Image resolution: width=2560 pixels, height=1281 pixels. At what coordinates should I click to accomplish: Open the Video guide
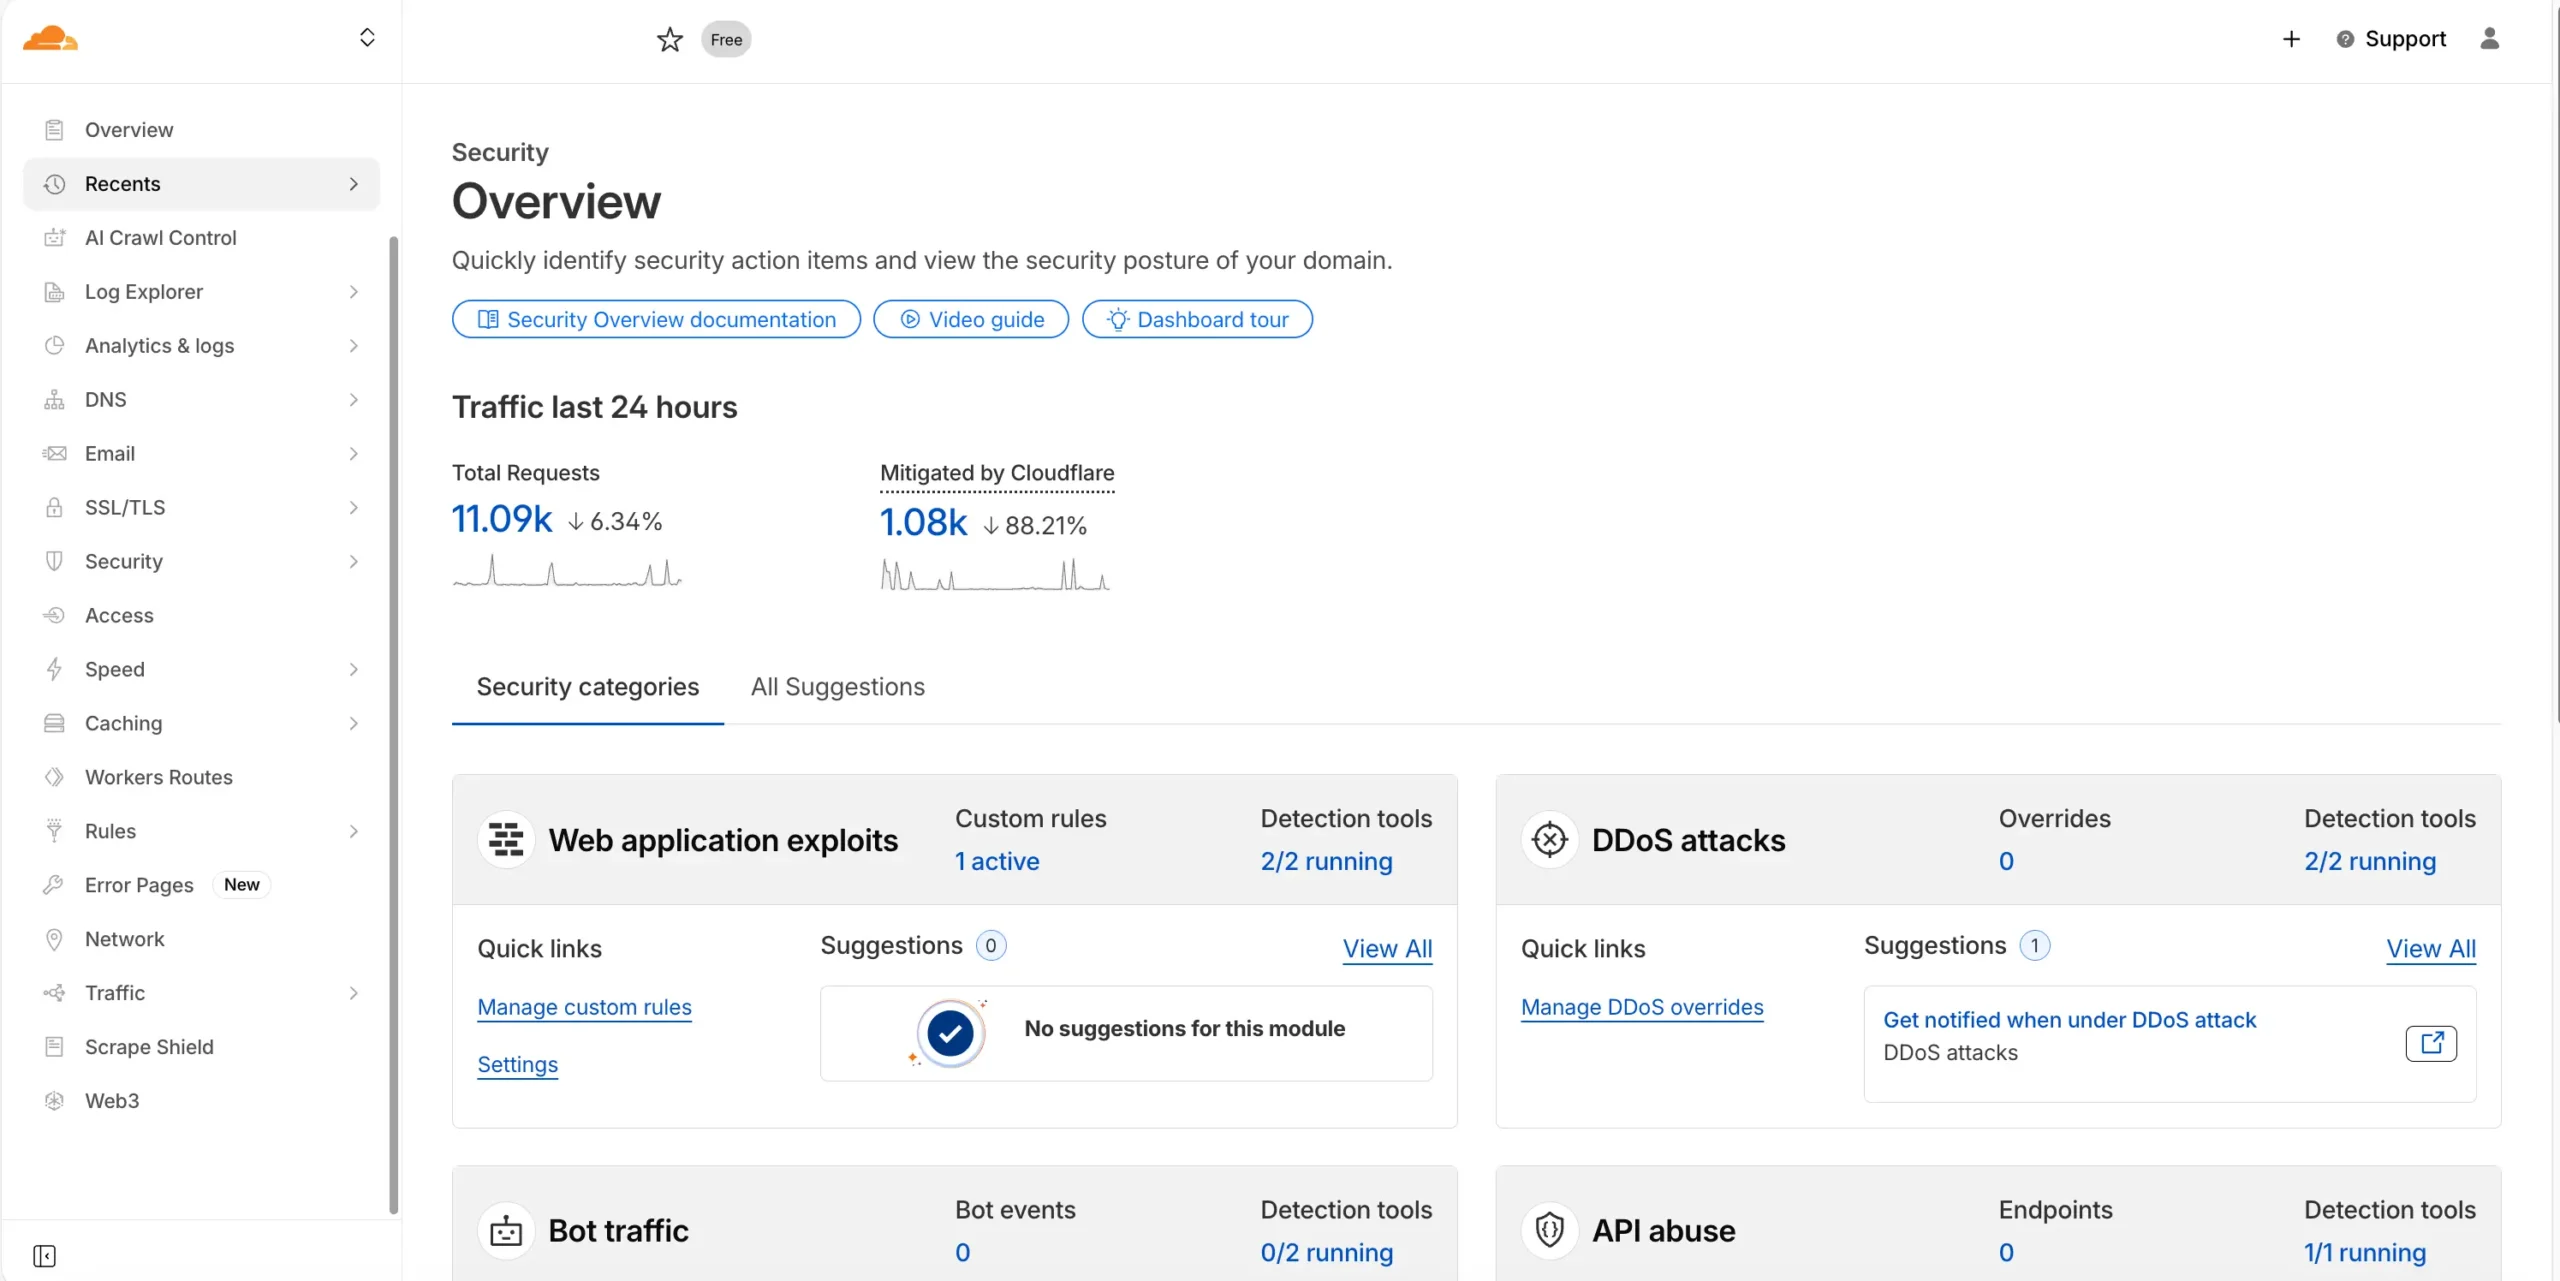coord(971,320)
